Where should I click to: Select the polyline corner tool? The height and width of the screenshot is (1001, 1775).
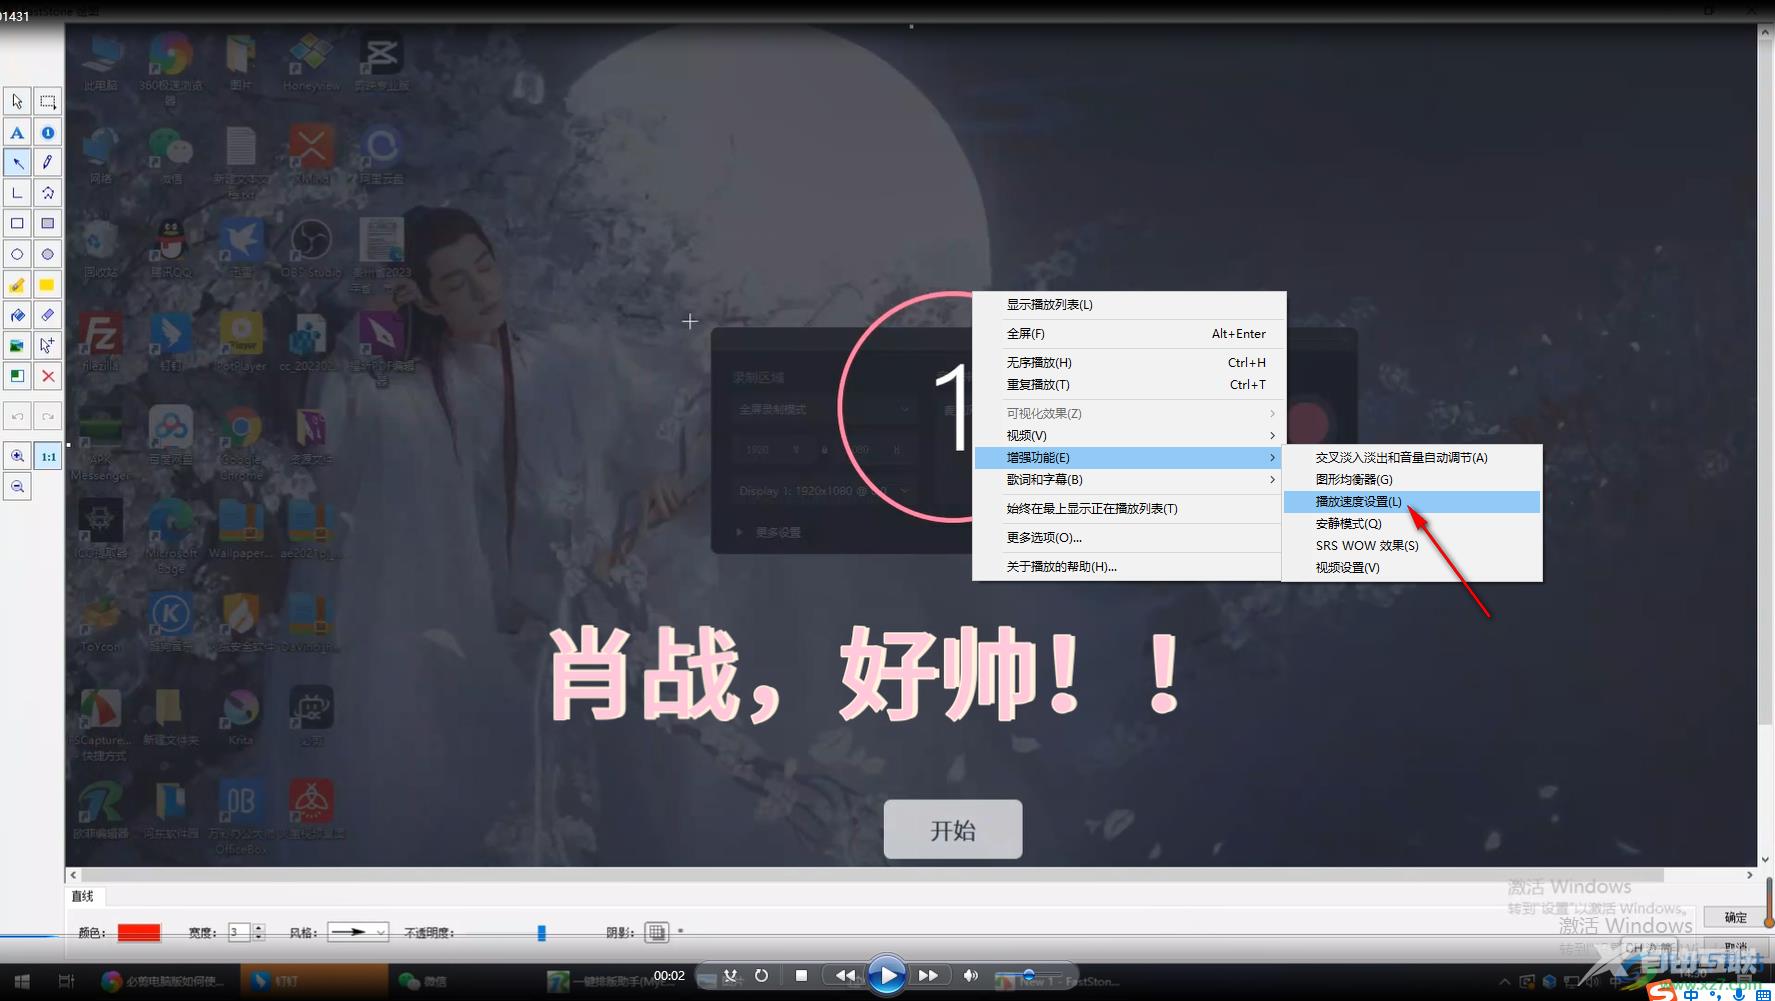coord(17,193)
